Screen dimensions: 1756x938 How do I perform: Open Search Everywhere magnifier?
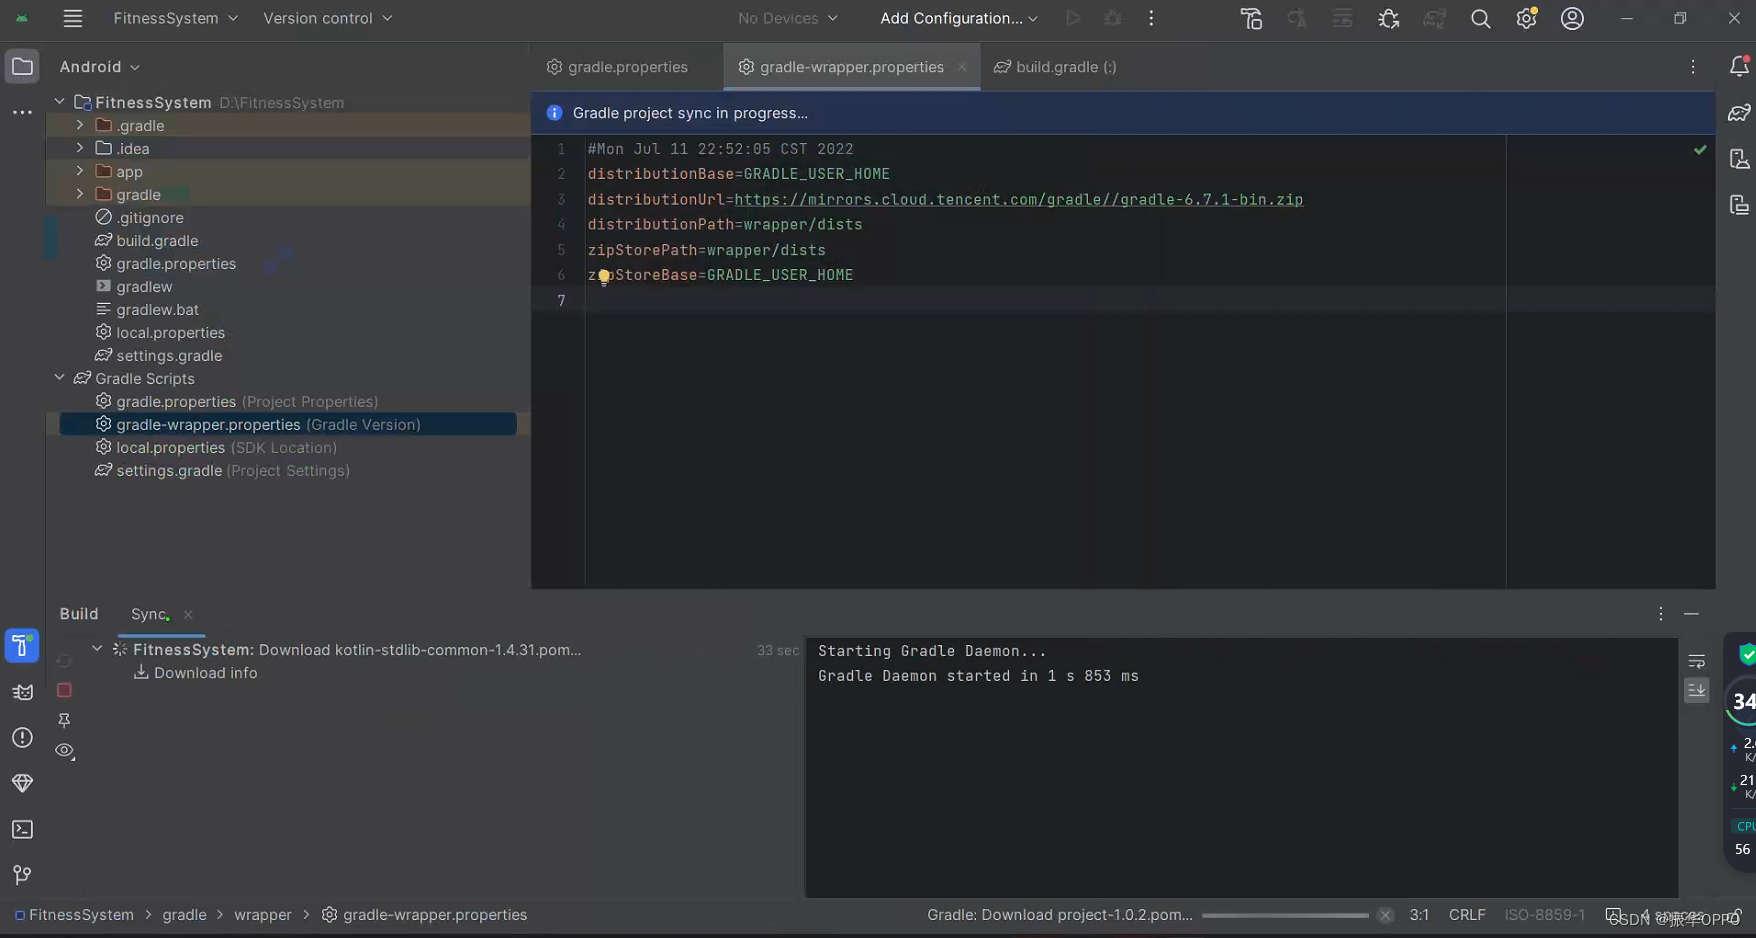point(1480,18)
